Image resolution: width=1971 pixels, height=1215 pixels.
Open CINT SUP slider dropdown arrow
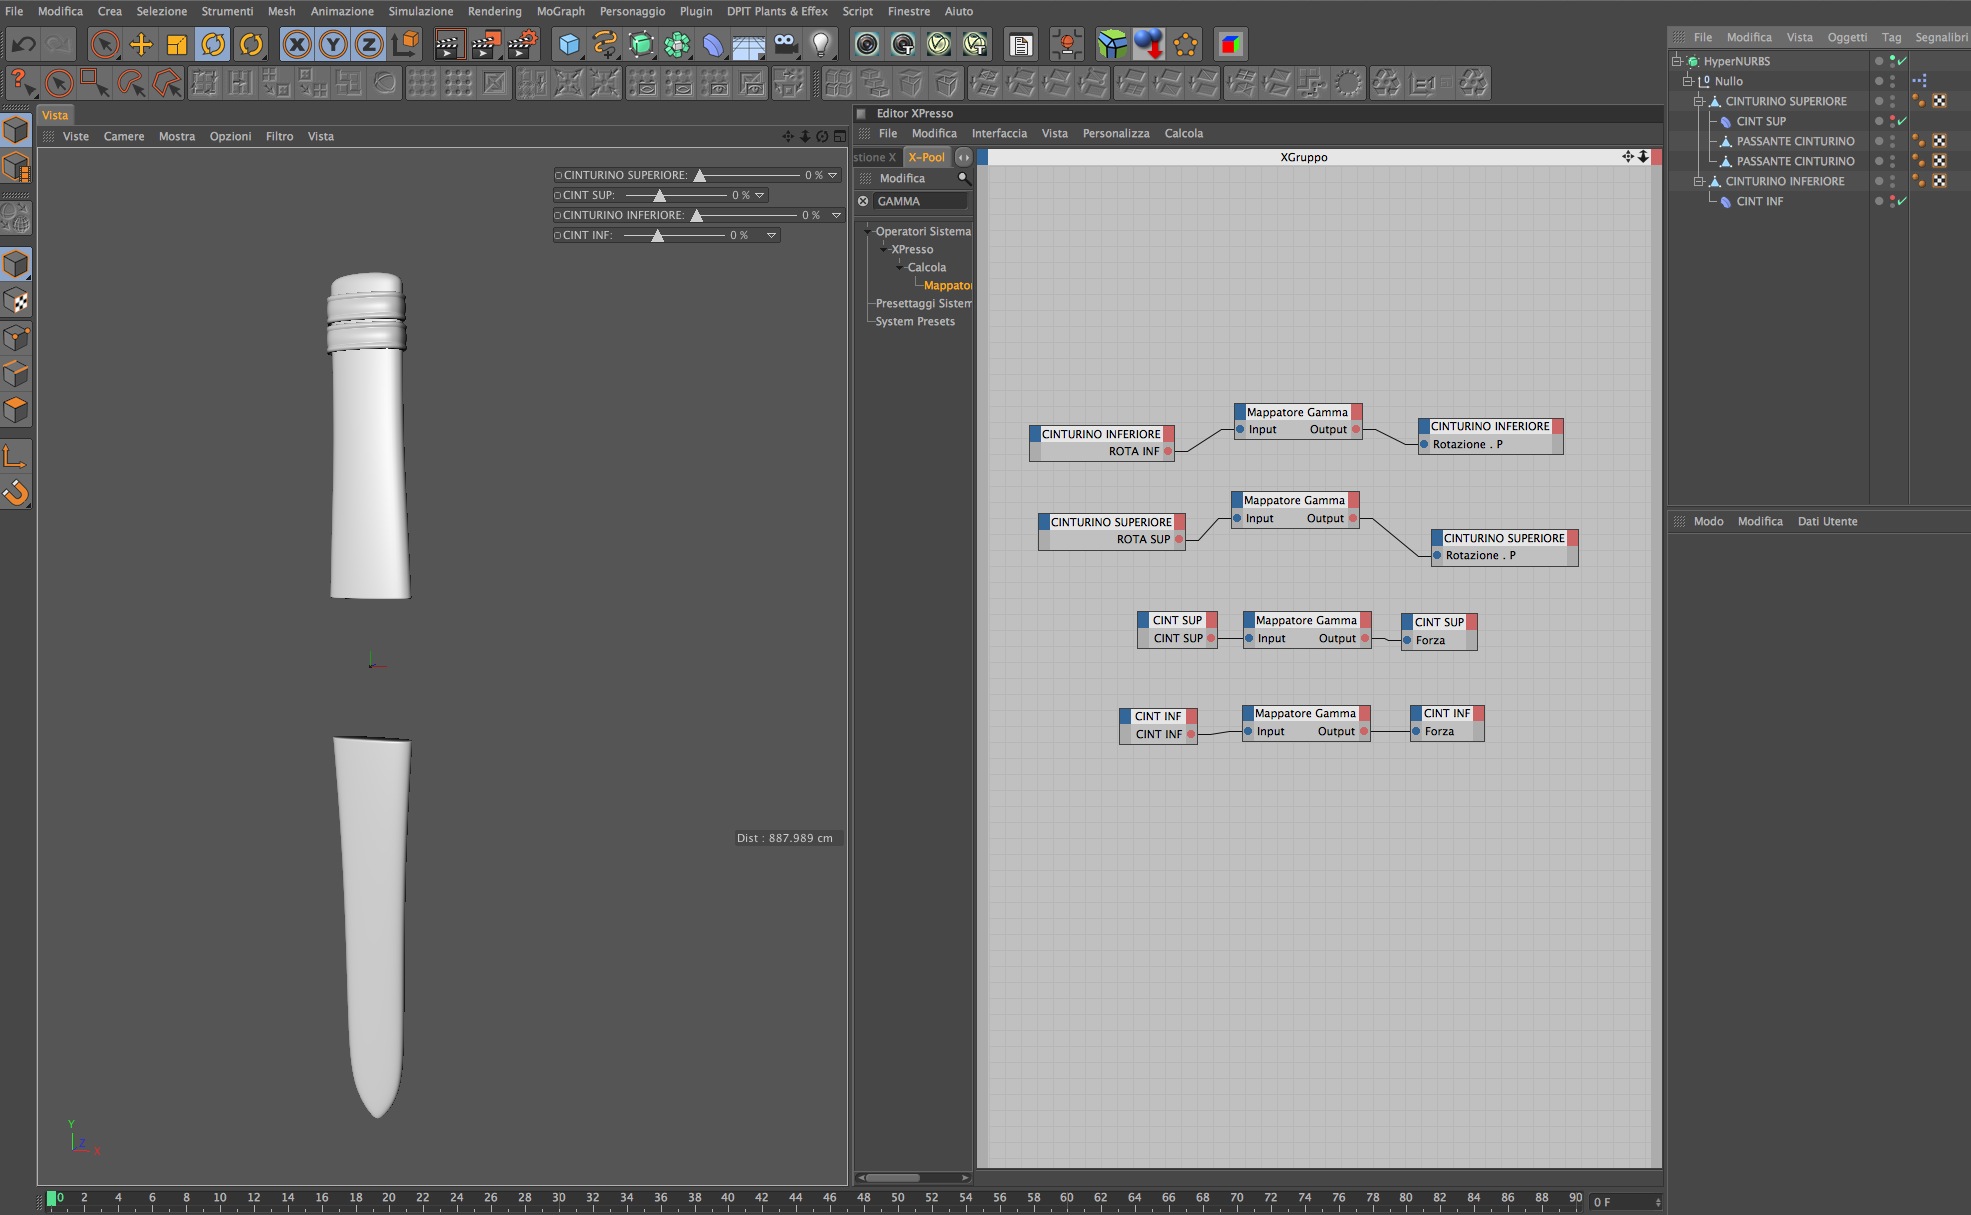pyautogui.click(x=760, y=195)
